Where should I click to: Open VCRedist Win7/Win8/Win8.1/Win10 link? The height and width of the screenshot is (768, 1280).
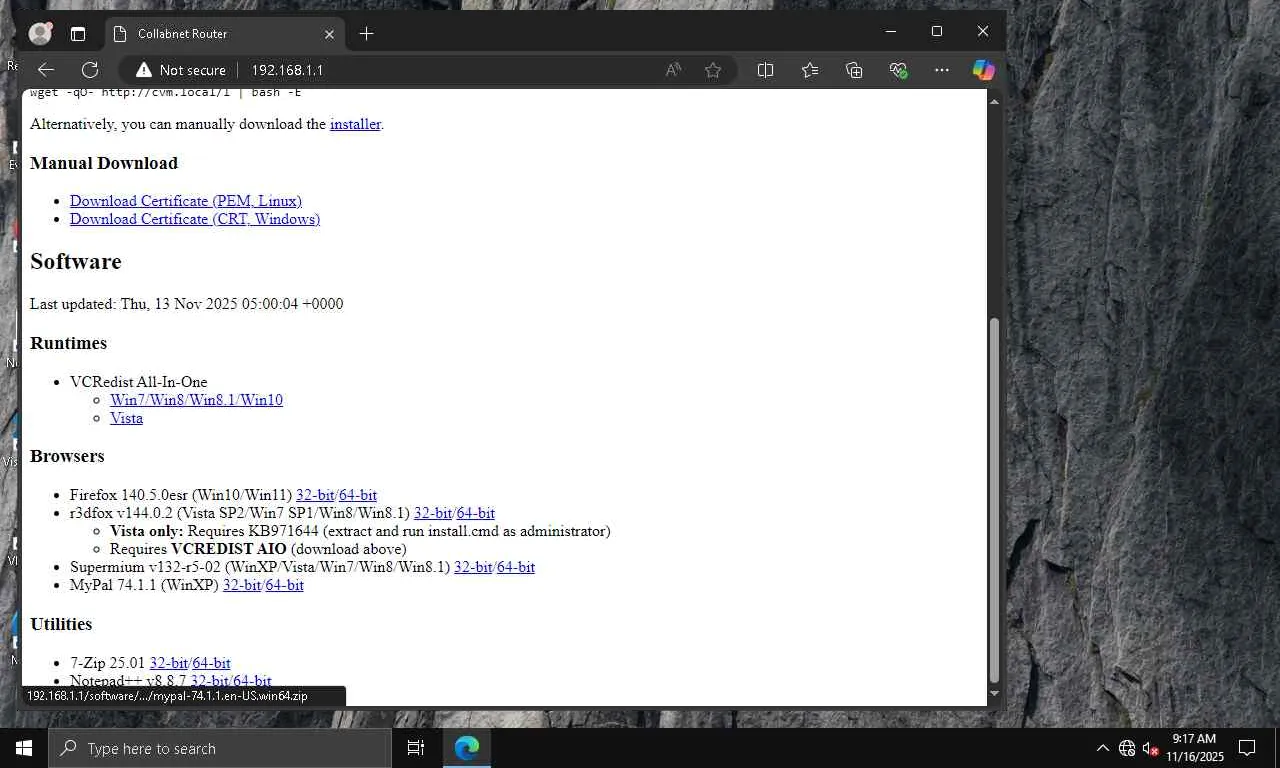tap(196, 400)
